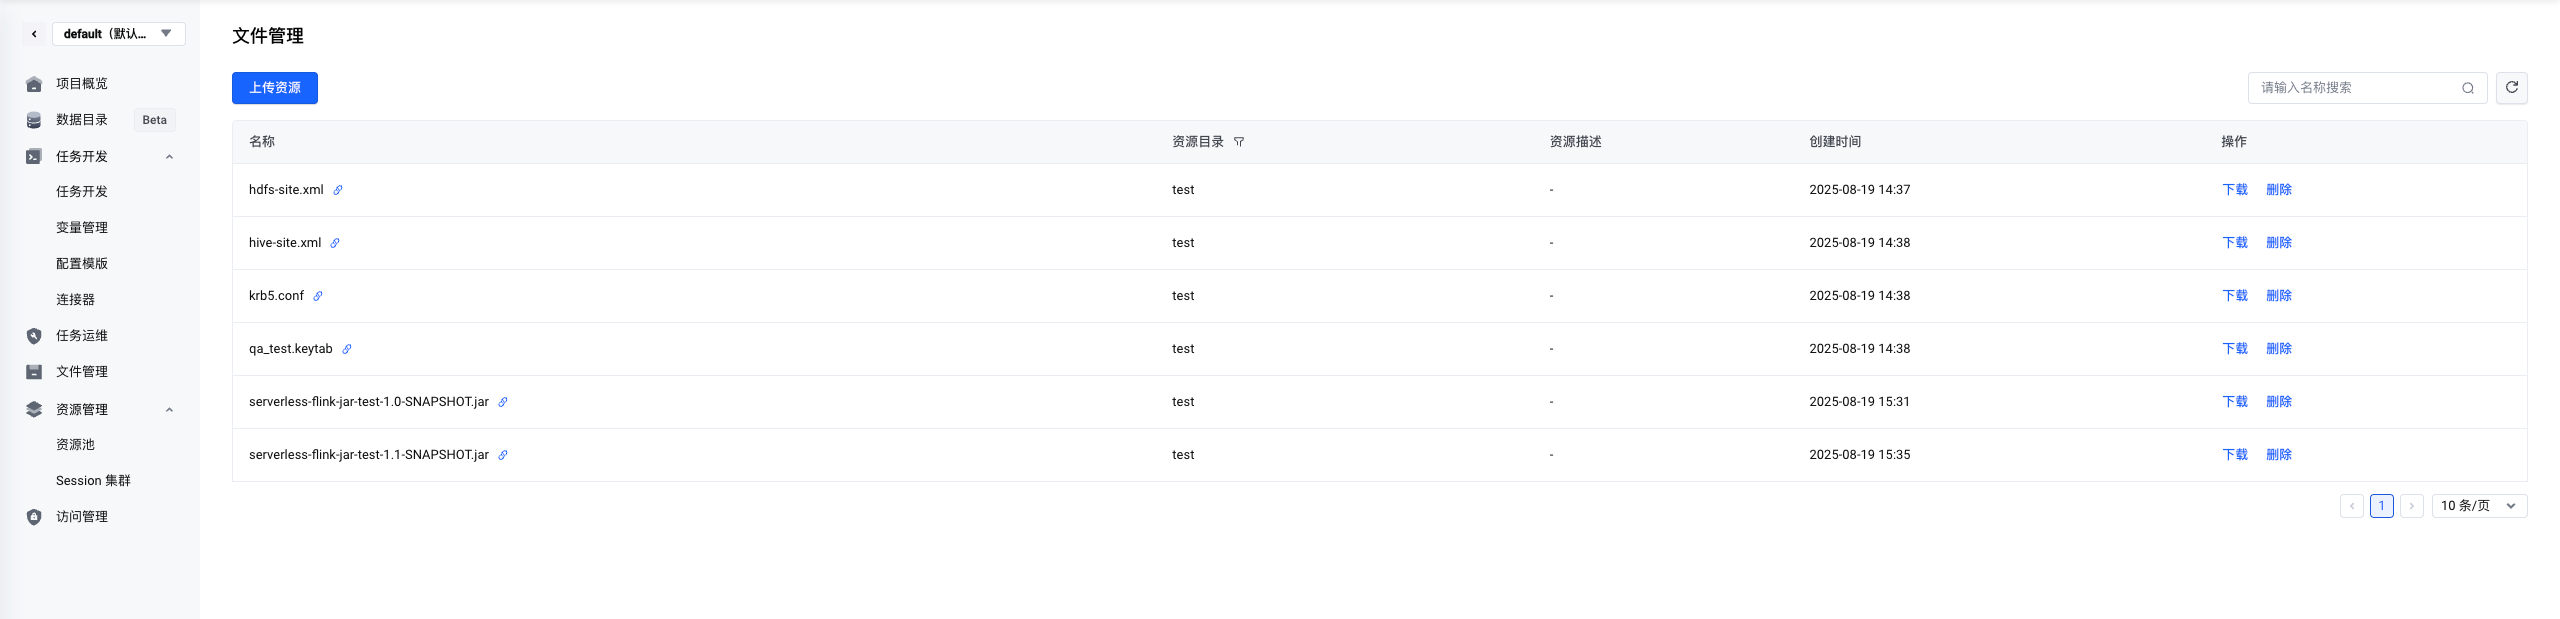2560x619 pixels.
Task: Click page 1 in pagination
Action: [x=2381, y=506]
